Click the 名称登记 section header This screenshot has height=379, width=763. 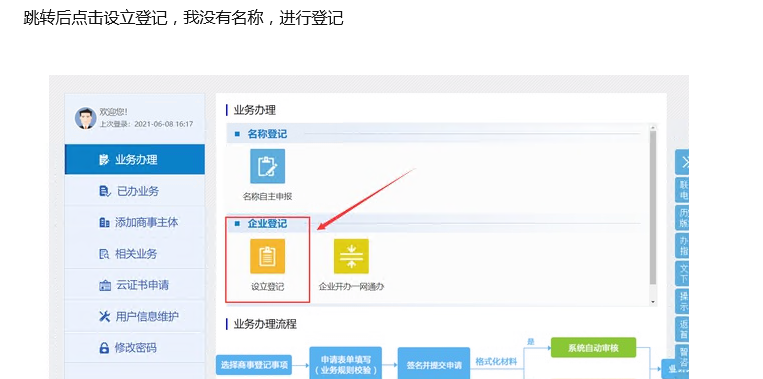[267, 134]
